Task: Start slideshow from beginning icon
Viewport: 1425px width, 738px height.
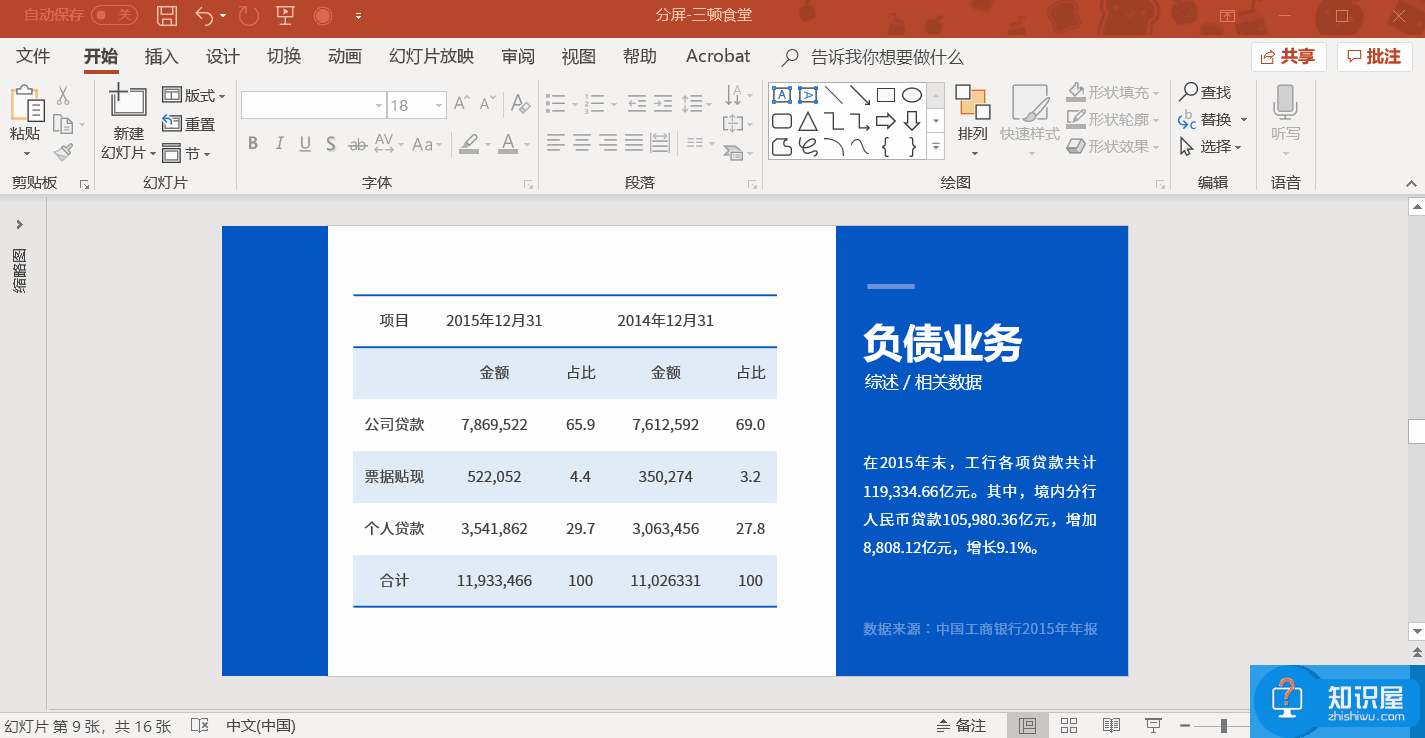Action: (x=285, y=15)
